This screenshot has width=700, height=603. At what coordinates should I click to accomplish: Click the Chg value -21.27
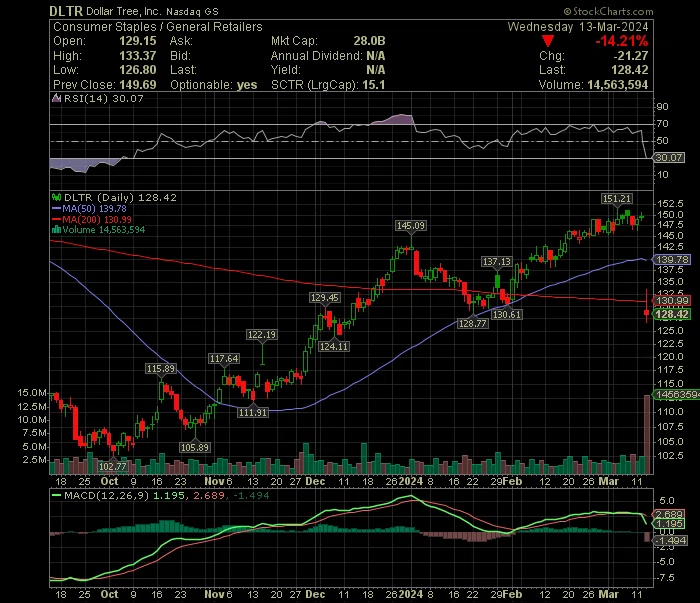631,56
